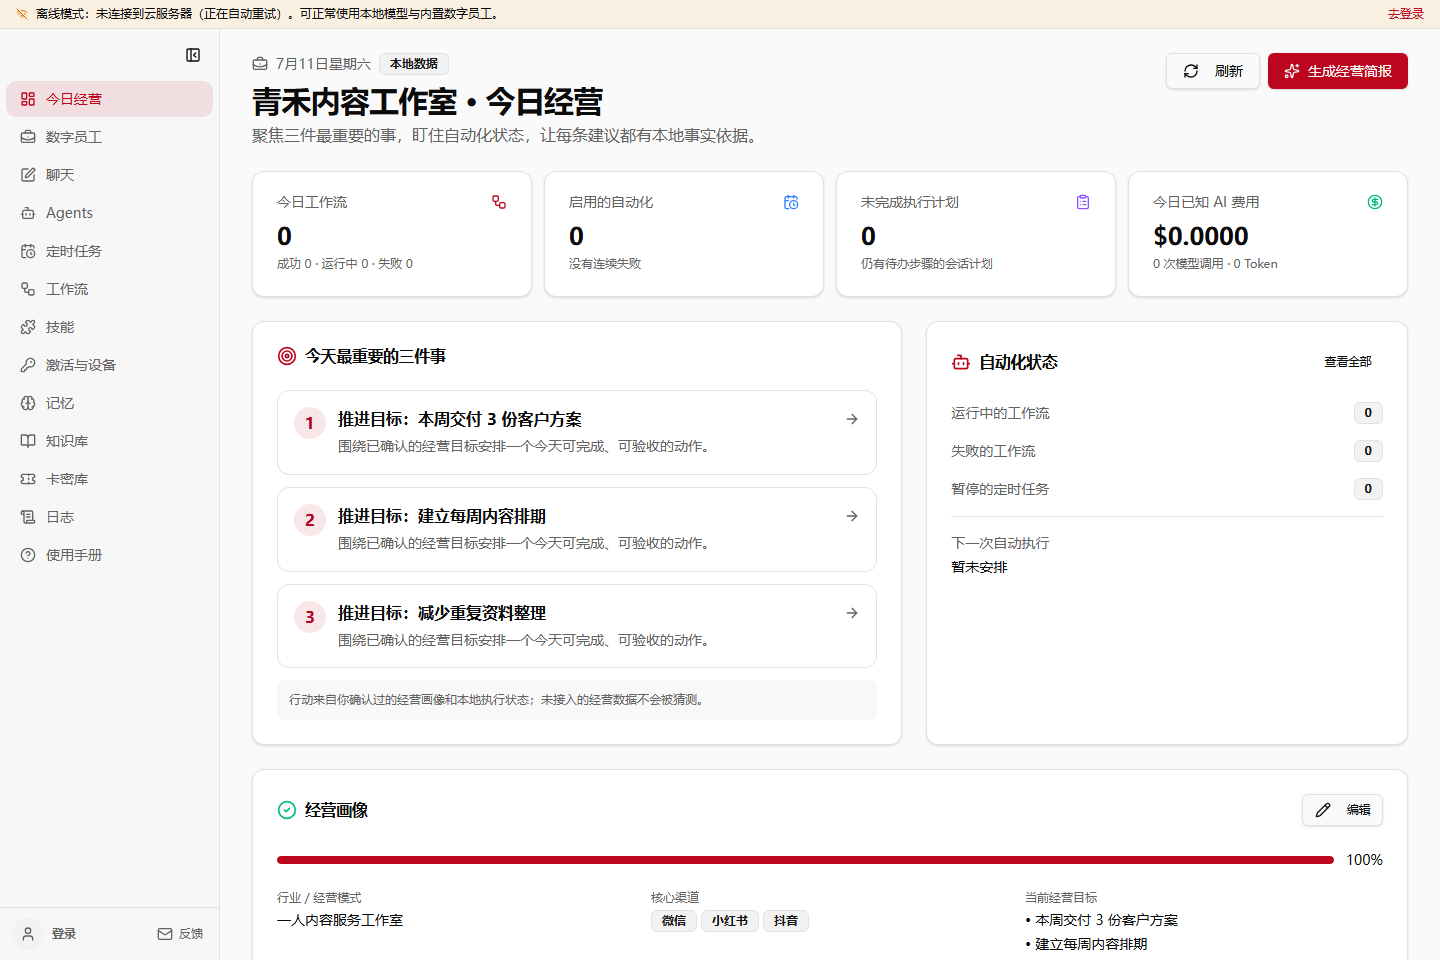Click the 仍有待办步骤的会话计划 text
The height and width of the screenshot is (960, 1440).
pos(927,264)
